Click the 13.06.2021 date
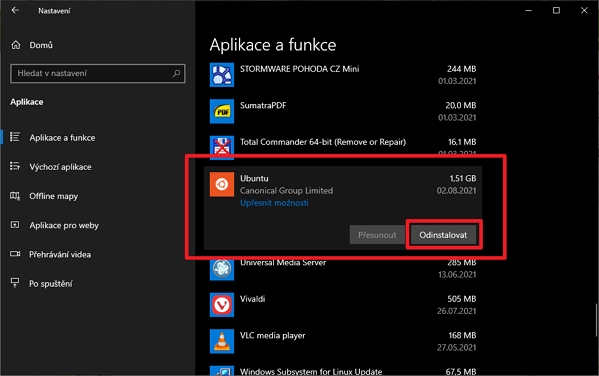The width and height of the screenshot is (599, 376). coord(457,274)
